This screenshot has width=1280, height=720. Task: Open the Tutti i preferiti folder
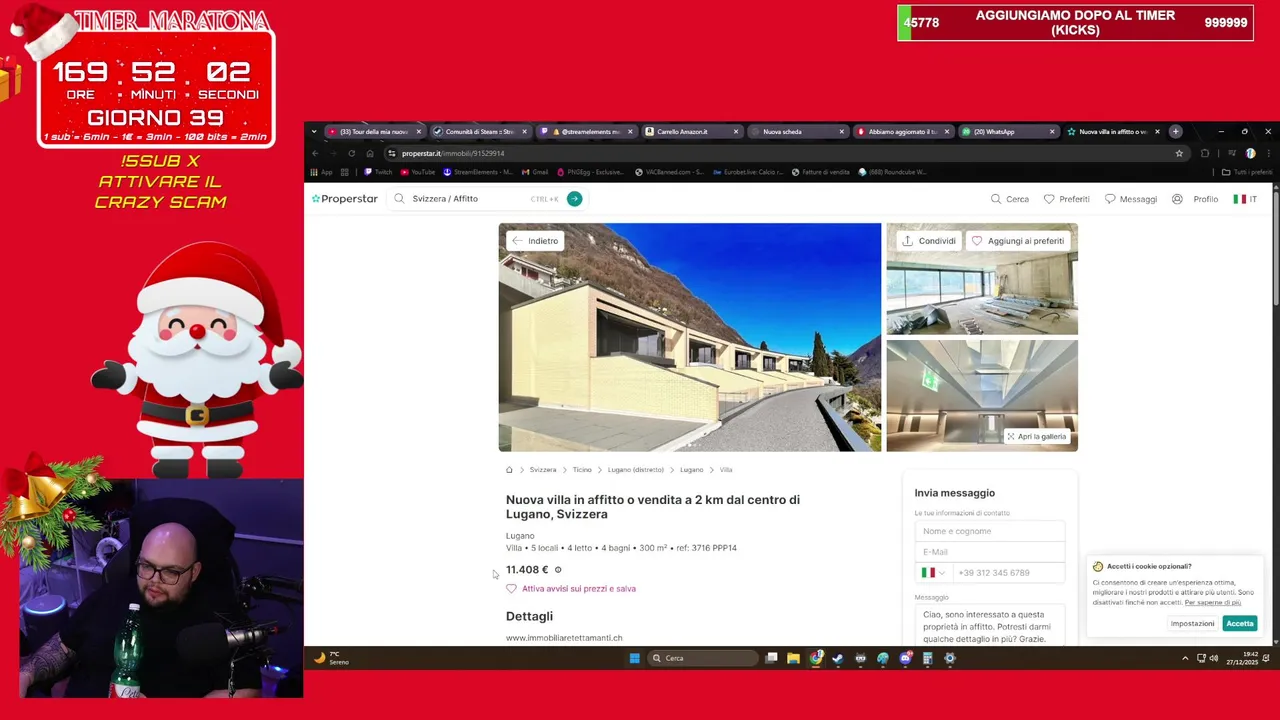pos(1247,172)
